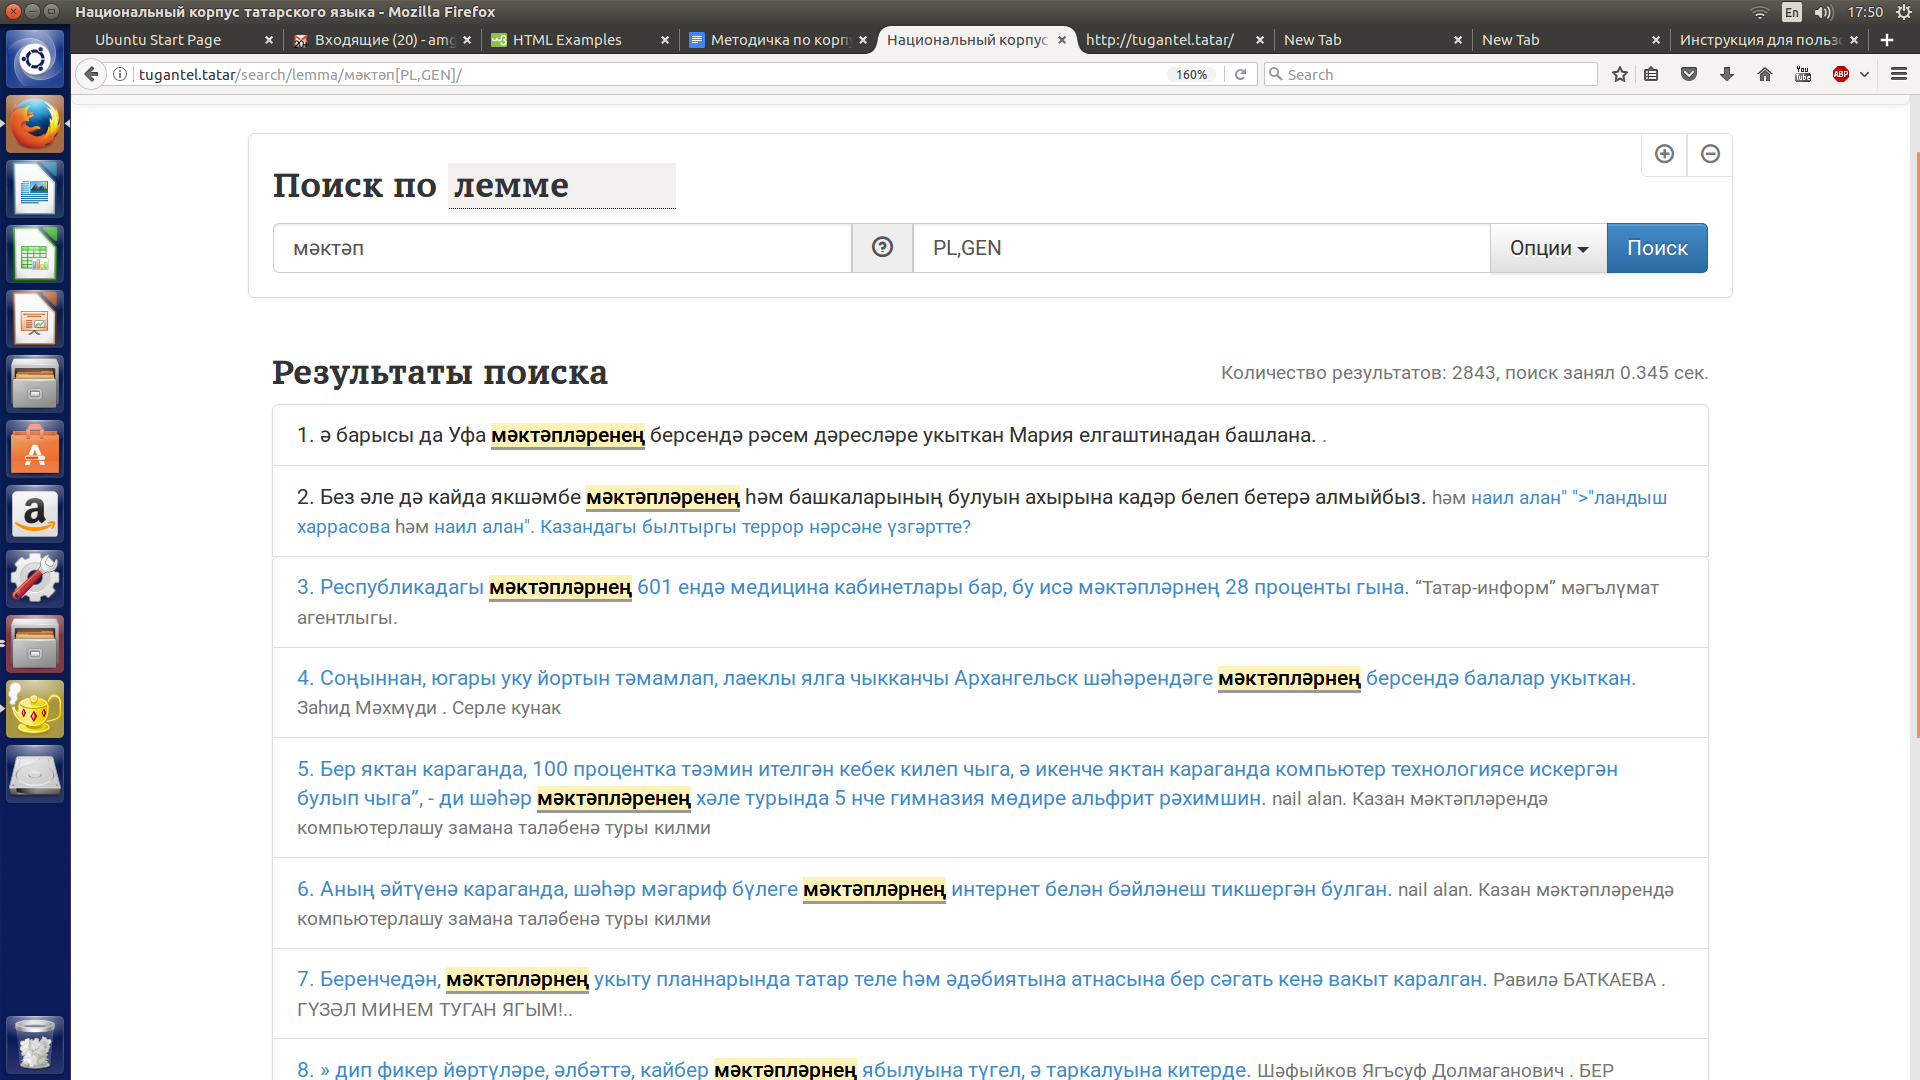The width and height of the screenshot is (1920, 1080).
Task: Click the question mark help icon
Action: click(x=882, y=248)
